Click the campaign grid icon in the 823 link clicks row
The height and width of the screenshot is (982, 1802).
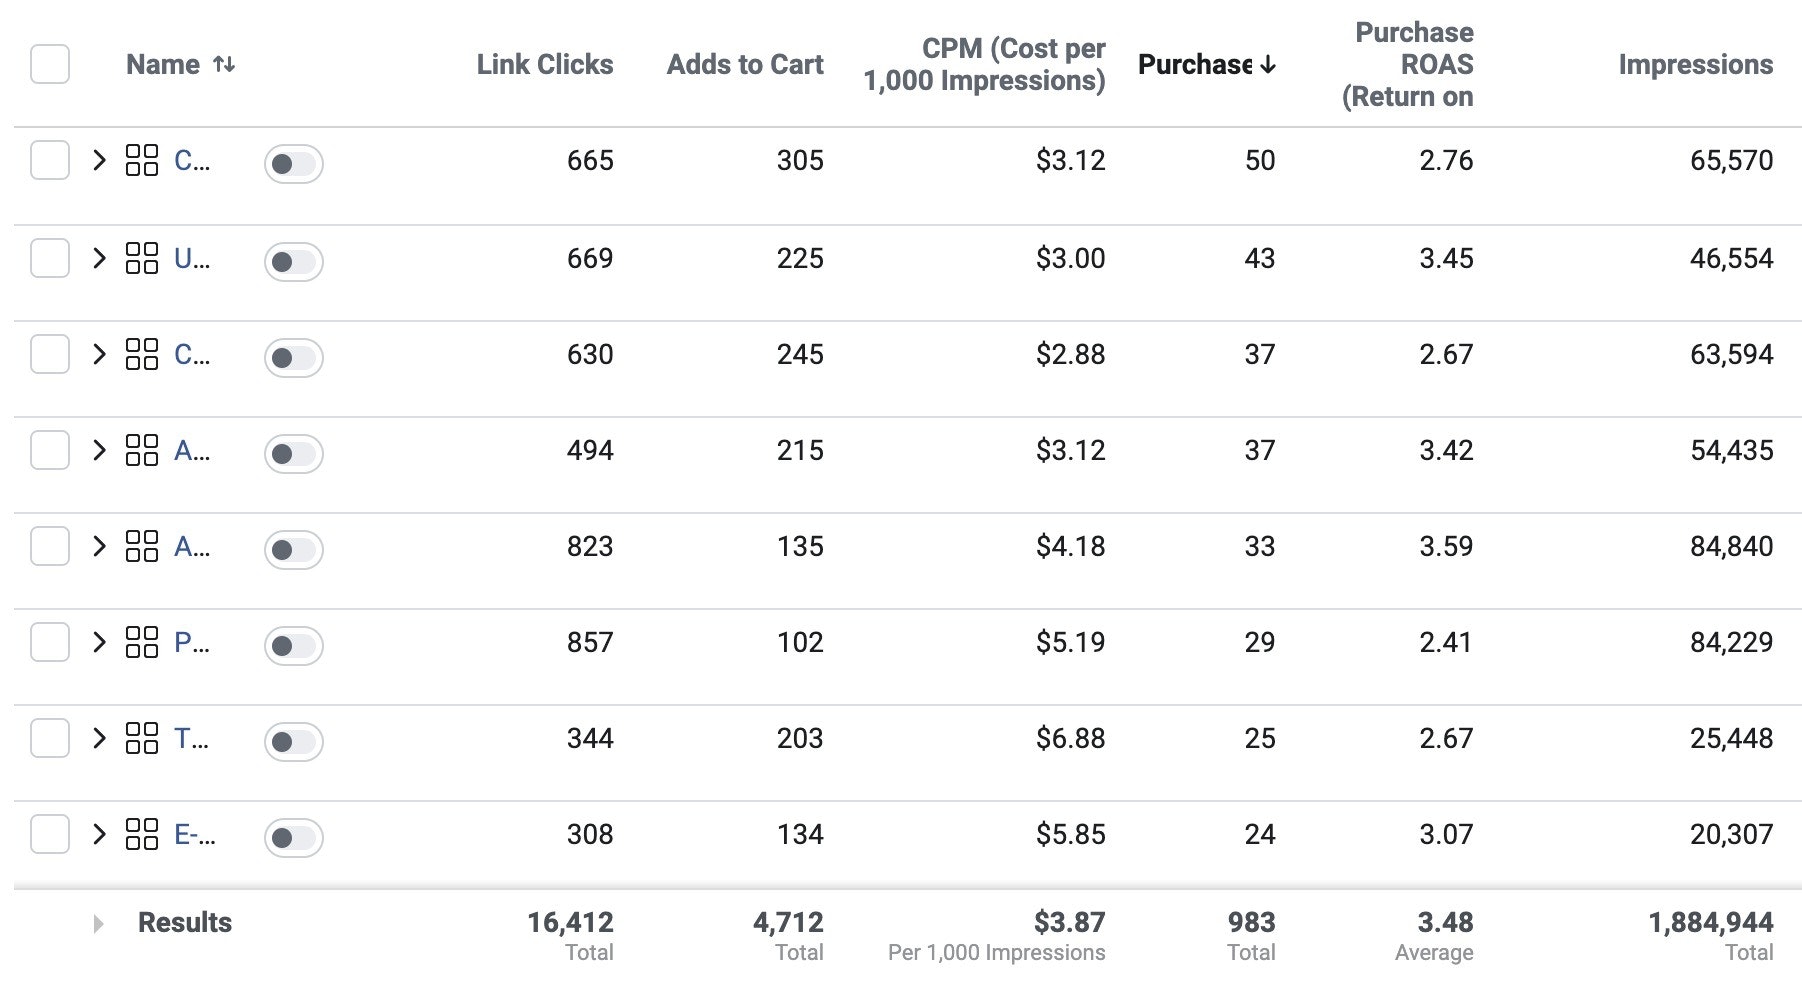pos(142,546)
